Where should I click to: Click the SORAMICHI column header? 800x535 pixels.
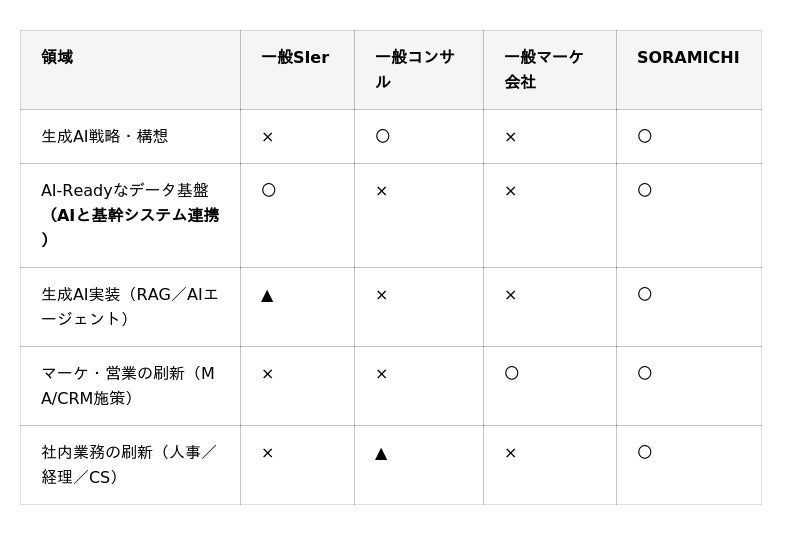click(688, 57)
